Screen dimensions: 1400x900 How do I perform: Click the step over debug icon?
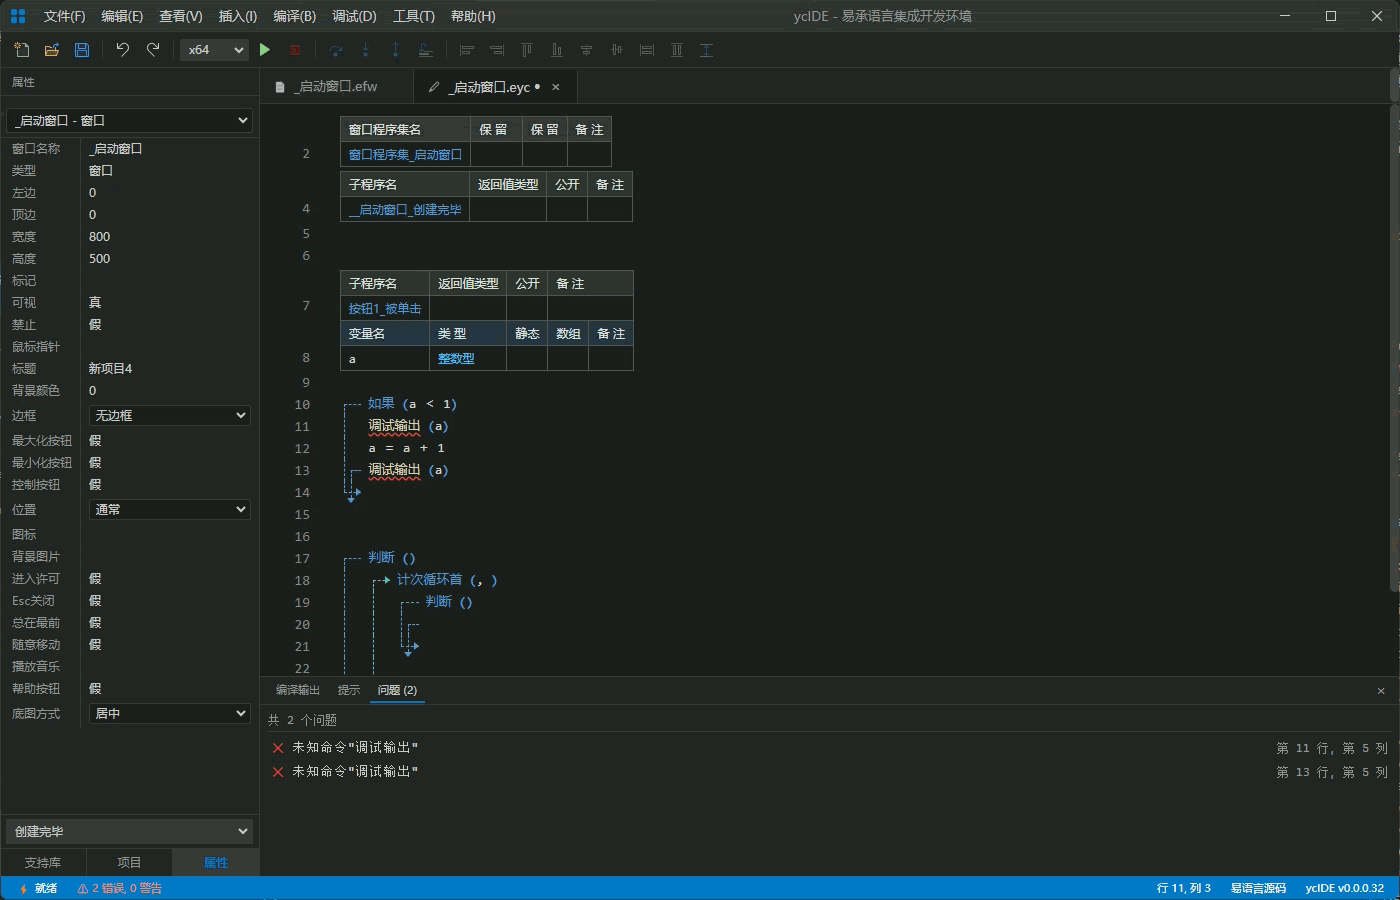click(336, 50)
